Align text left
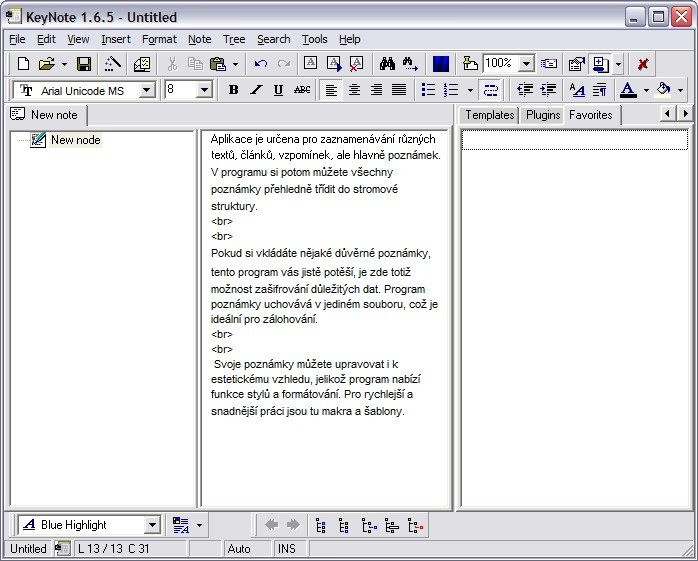The width and height of the screenshot is (698, 561). (x=331, y=90)
